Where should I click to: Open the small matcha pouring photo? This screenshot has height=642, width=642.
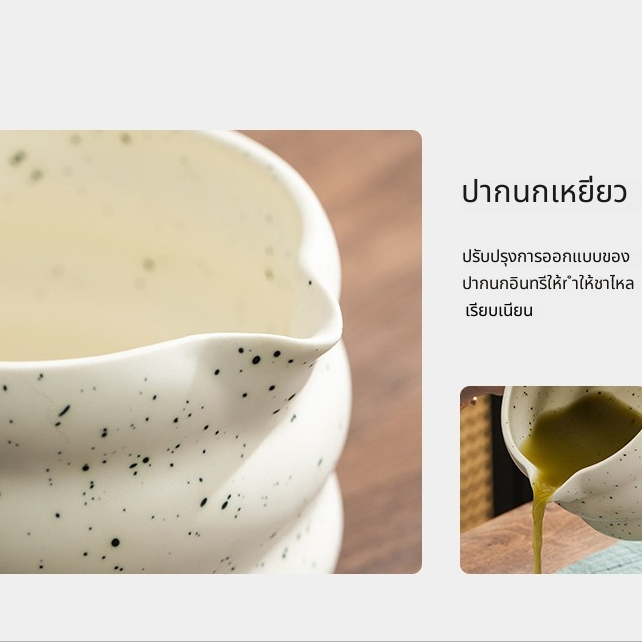pos(551,480)
